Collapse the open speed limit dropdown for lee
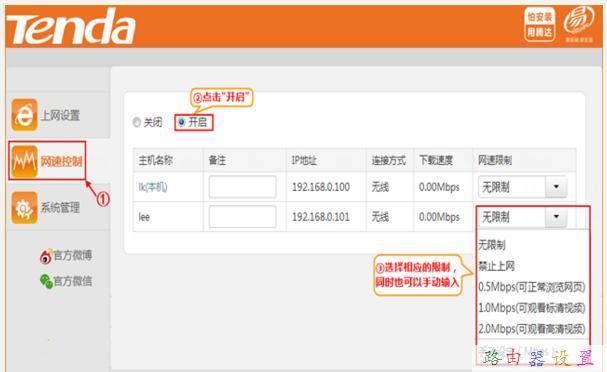 tap(556, 216)
